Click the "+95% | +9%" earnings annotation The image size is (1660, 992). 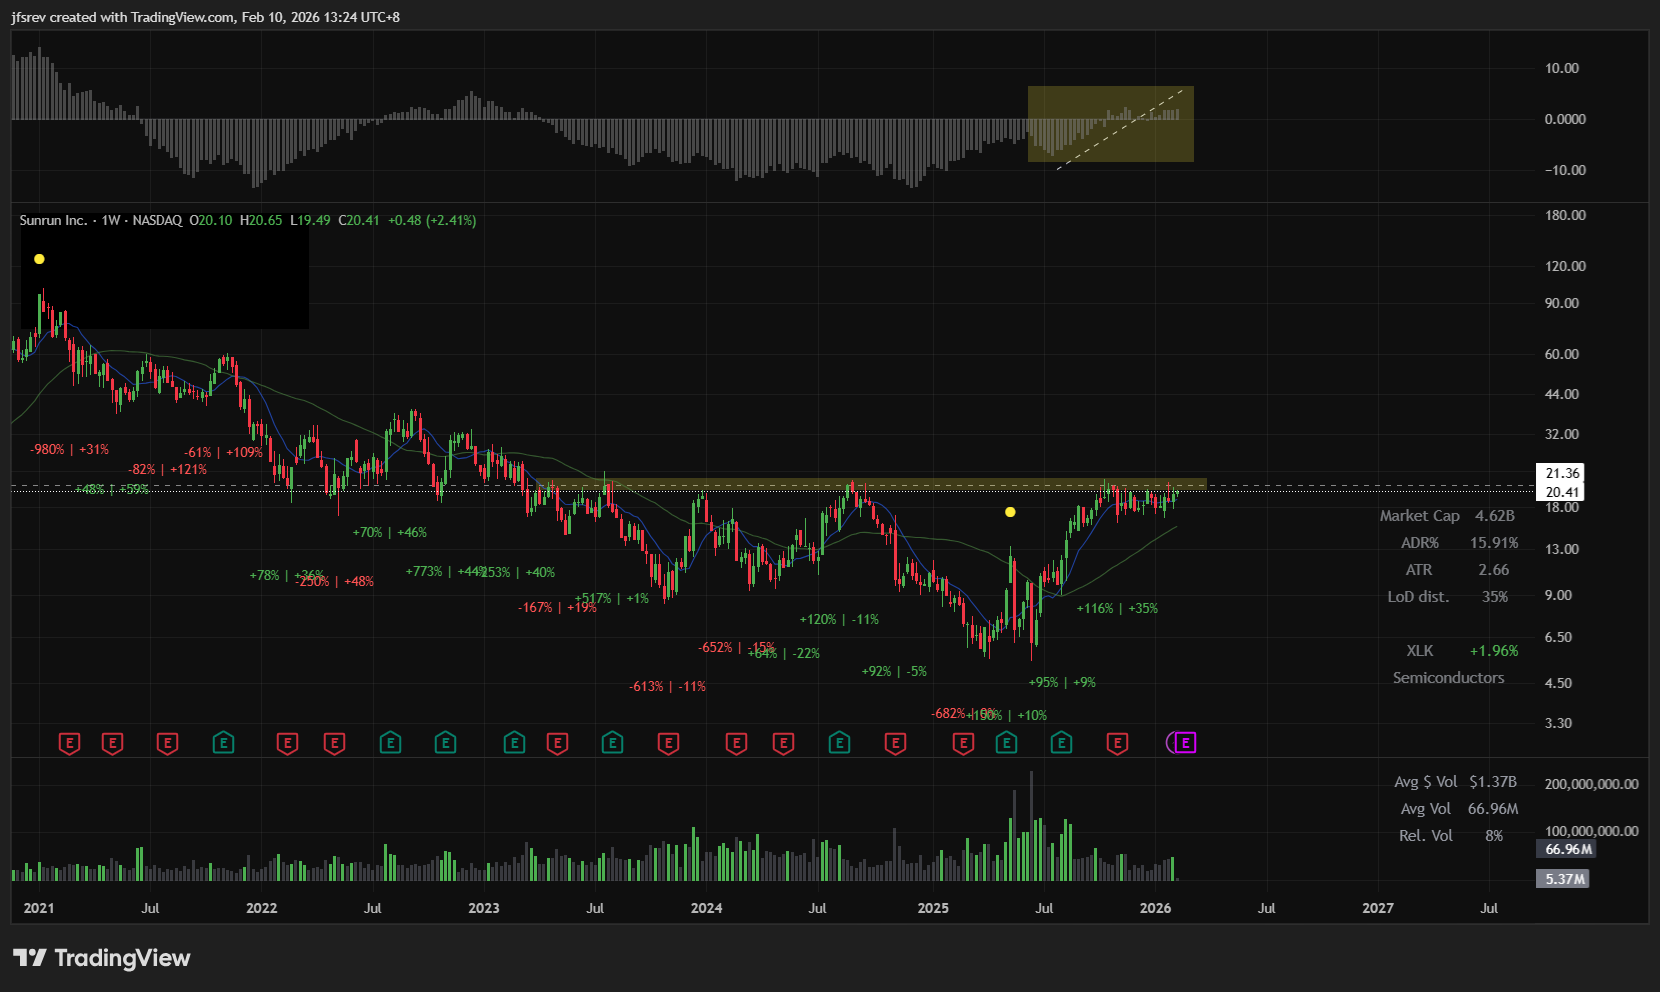pyautogui.click(x=1062, y=683)
